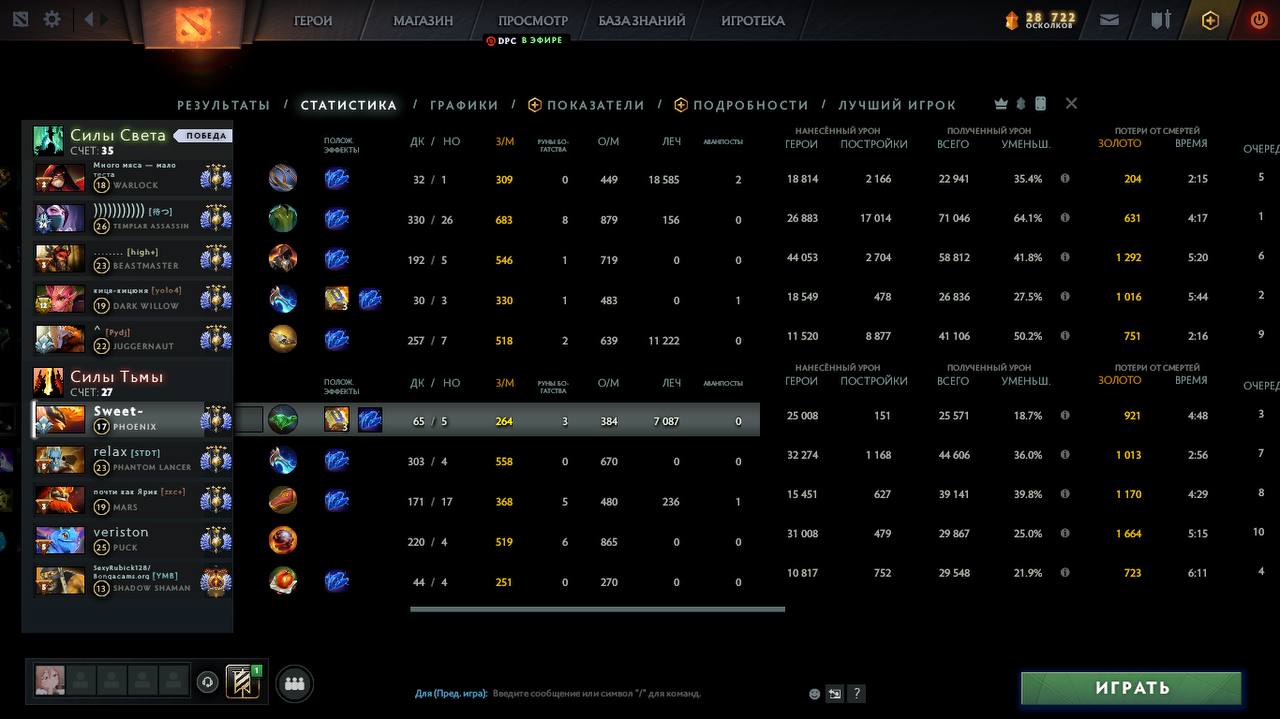
Task: Open the МАГАЗИН menu
Action: coord(423,20)
